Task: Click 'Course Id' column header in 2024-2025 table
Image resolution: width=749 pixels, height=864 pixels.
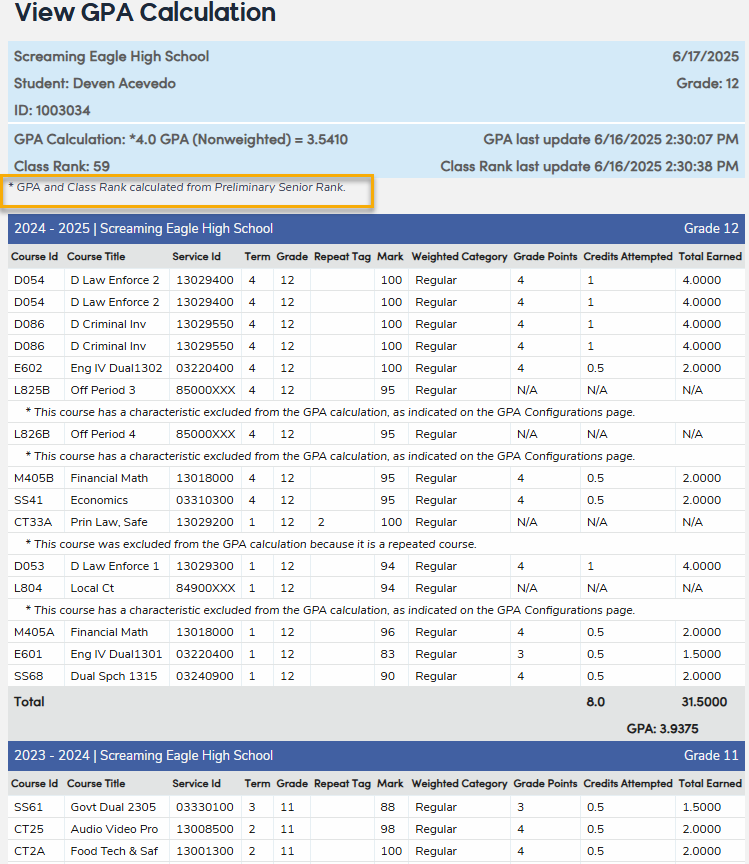Action: [x=34, y=257]
